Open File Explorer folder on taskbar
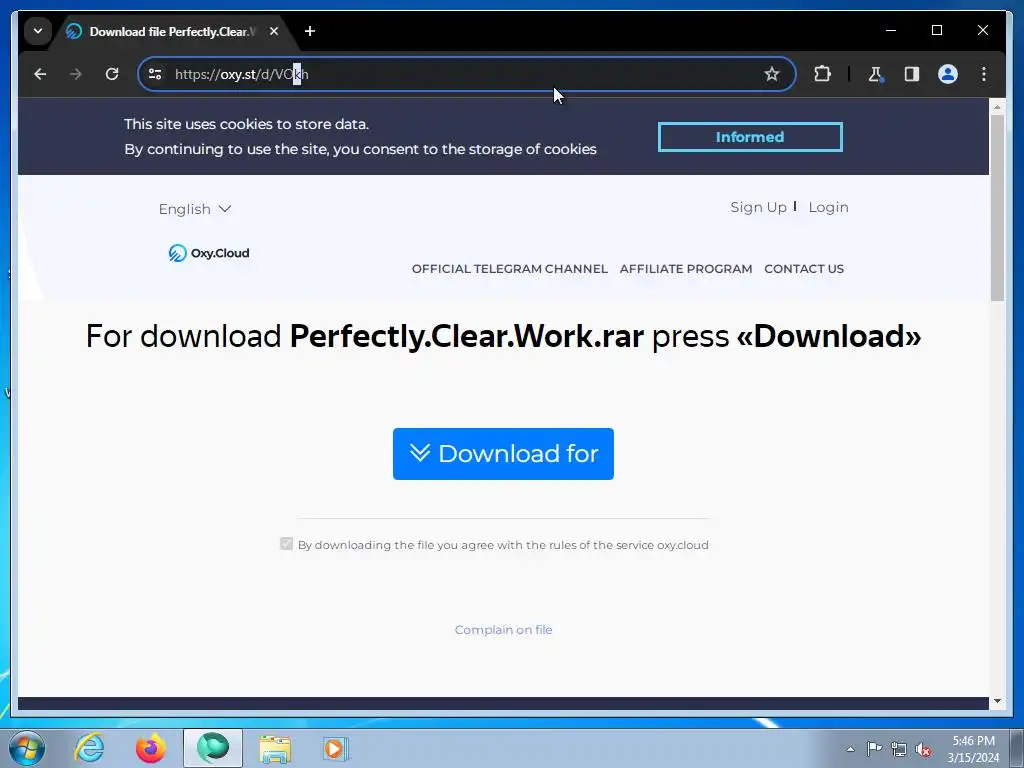1024x768 pixels. (x=275, y=748)
